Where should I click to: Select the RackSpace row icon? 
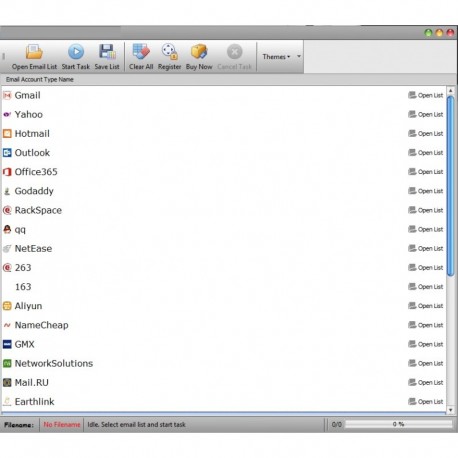click(x=7, y=210)
